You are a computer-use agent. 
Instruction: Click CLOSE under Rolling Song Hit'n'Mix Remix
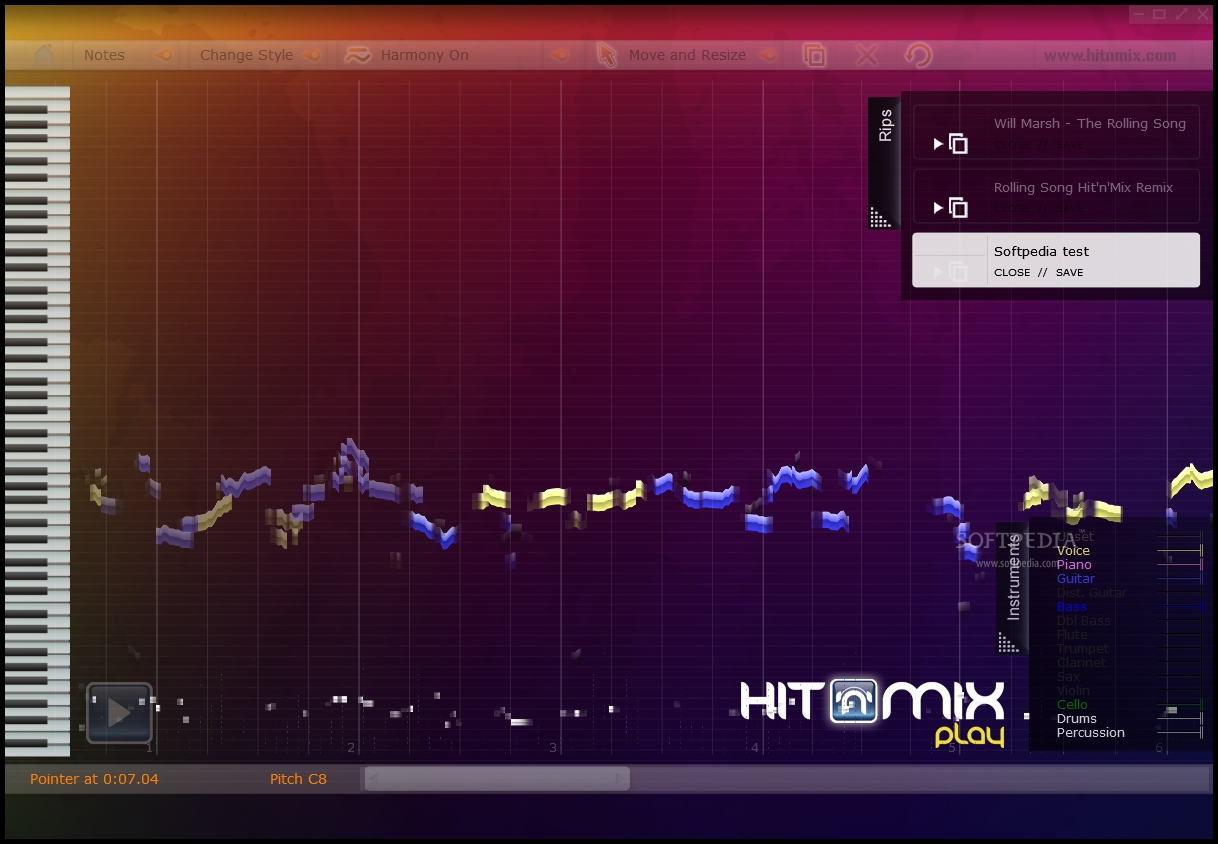[x=1012, y=208]
